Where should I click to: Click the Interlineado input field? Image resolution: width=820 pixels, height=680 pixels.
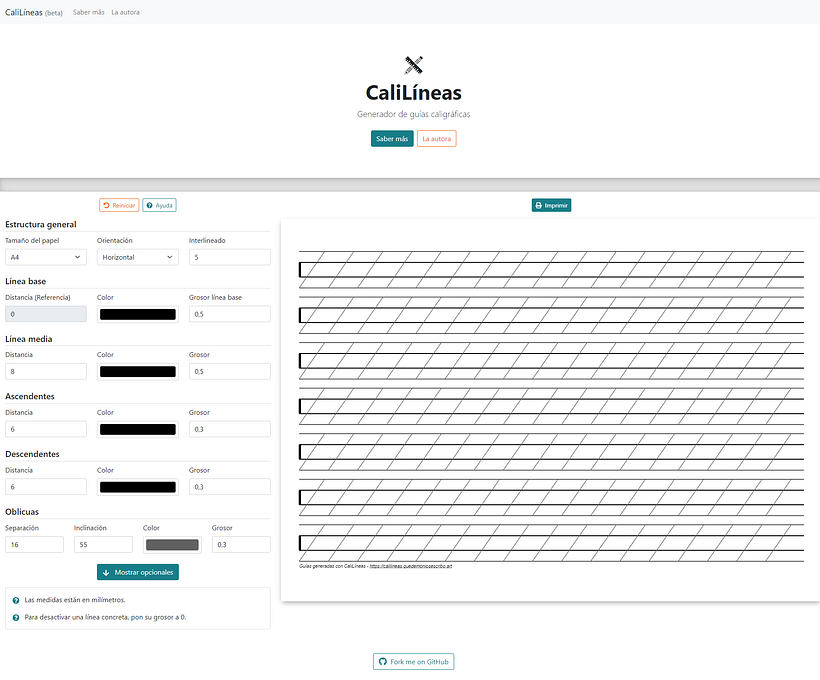click(x=229, y=257)
